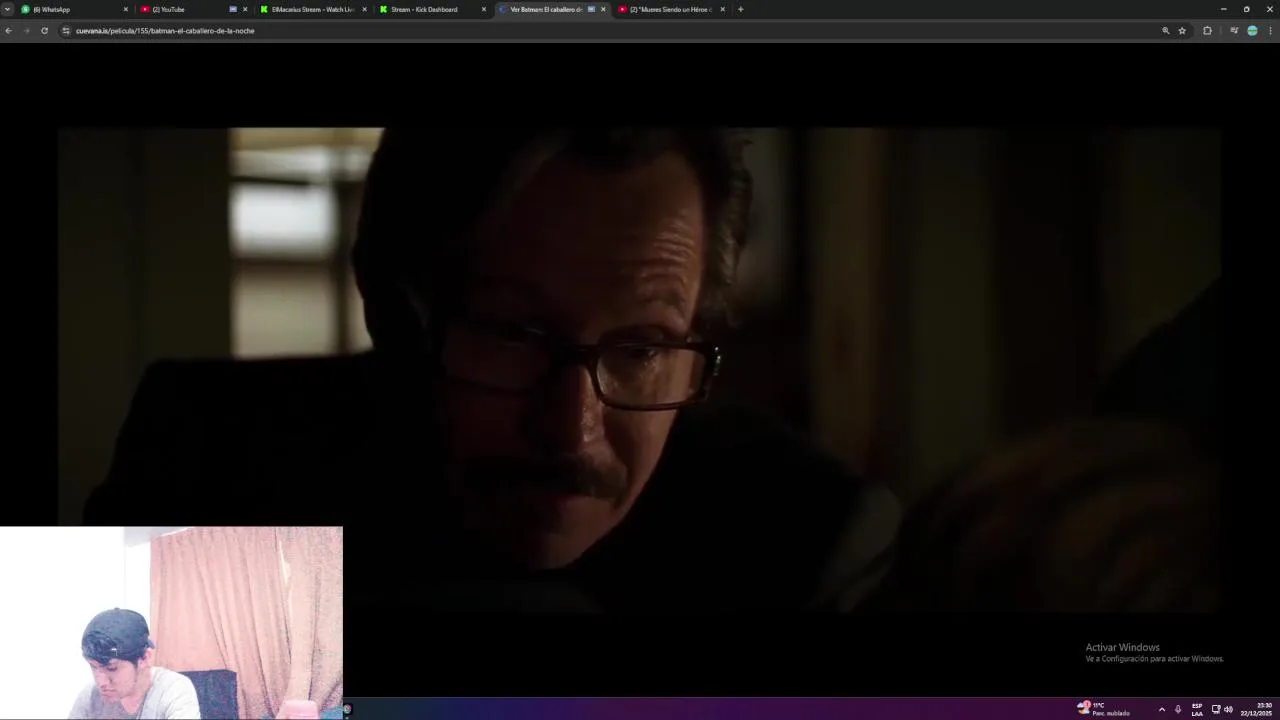Click the webcam overlay thumbnail
Viewport: 1280px width, 720px height.
[171, 622]
